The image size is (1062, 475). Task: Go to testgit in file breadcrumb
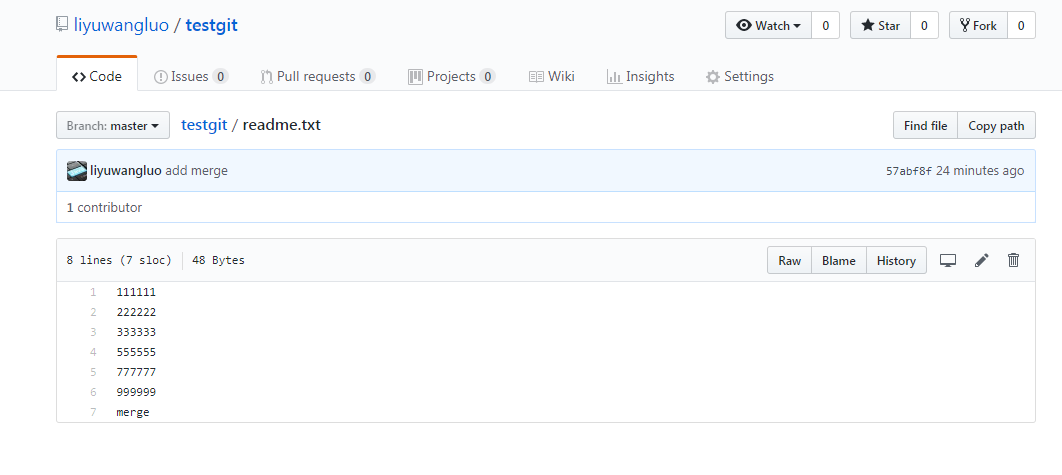coord(204,125)
